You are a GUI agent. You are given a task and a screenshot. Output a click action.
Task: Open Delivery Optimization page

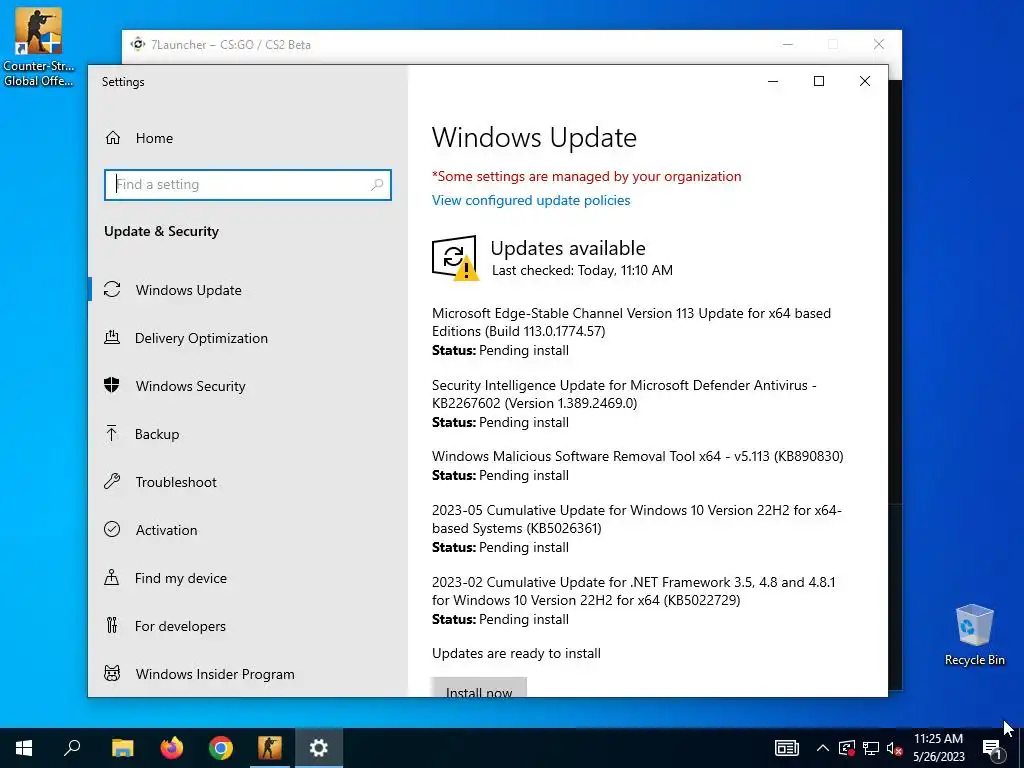pyautogui.click(x=248, y=338)
